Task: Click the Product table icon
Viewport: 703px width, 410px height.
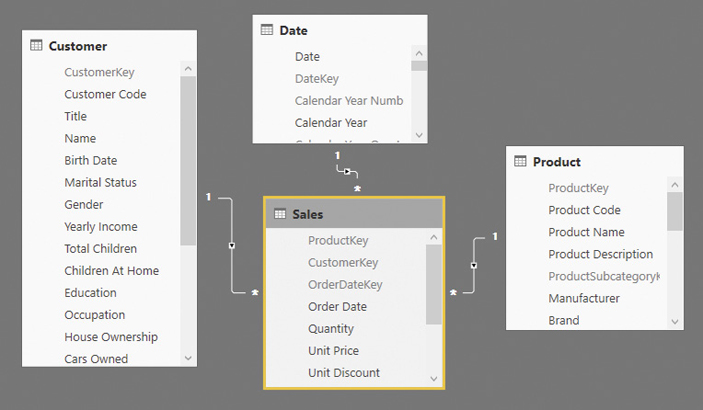Action: pyautogui.click(x=520, y=161)
